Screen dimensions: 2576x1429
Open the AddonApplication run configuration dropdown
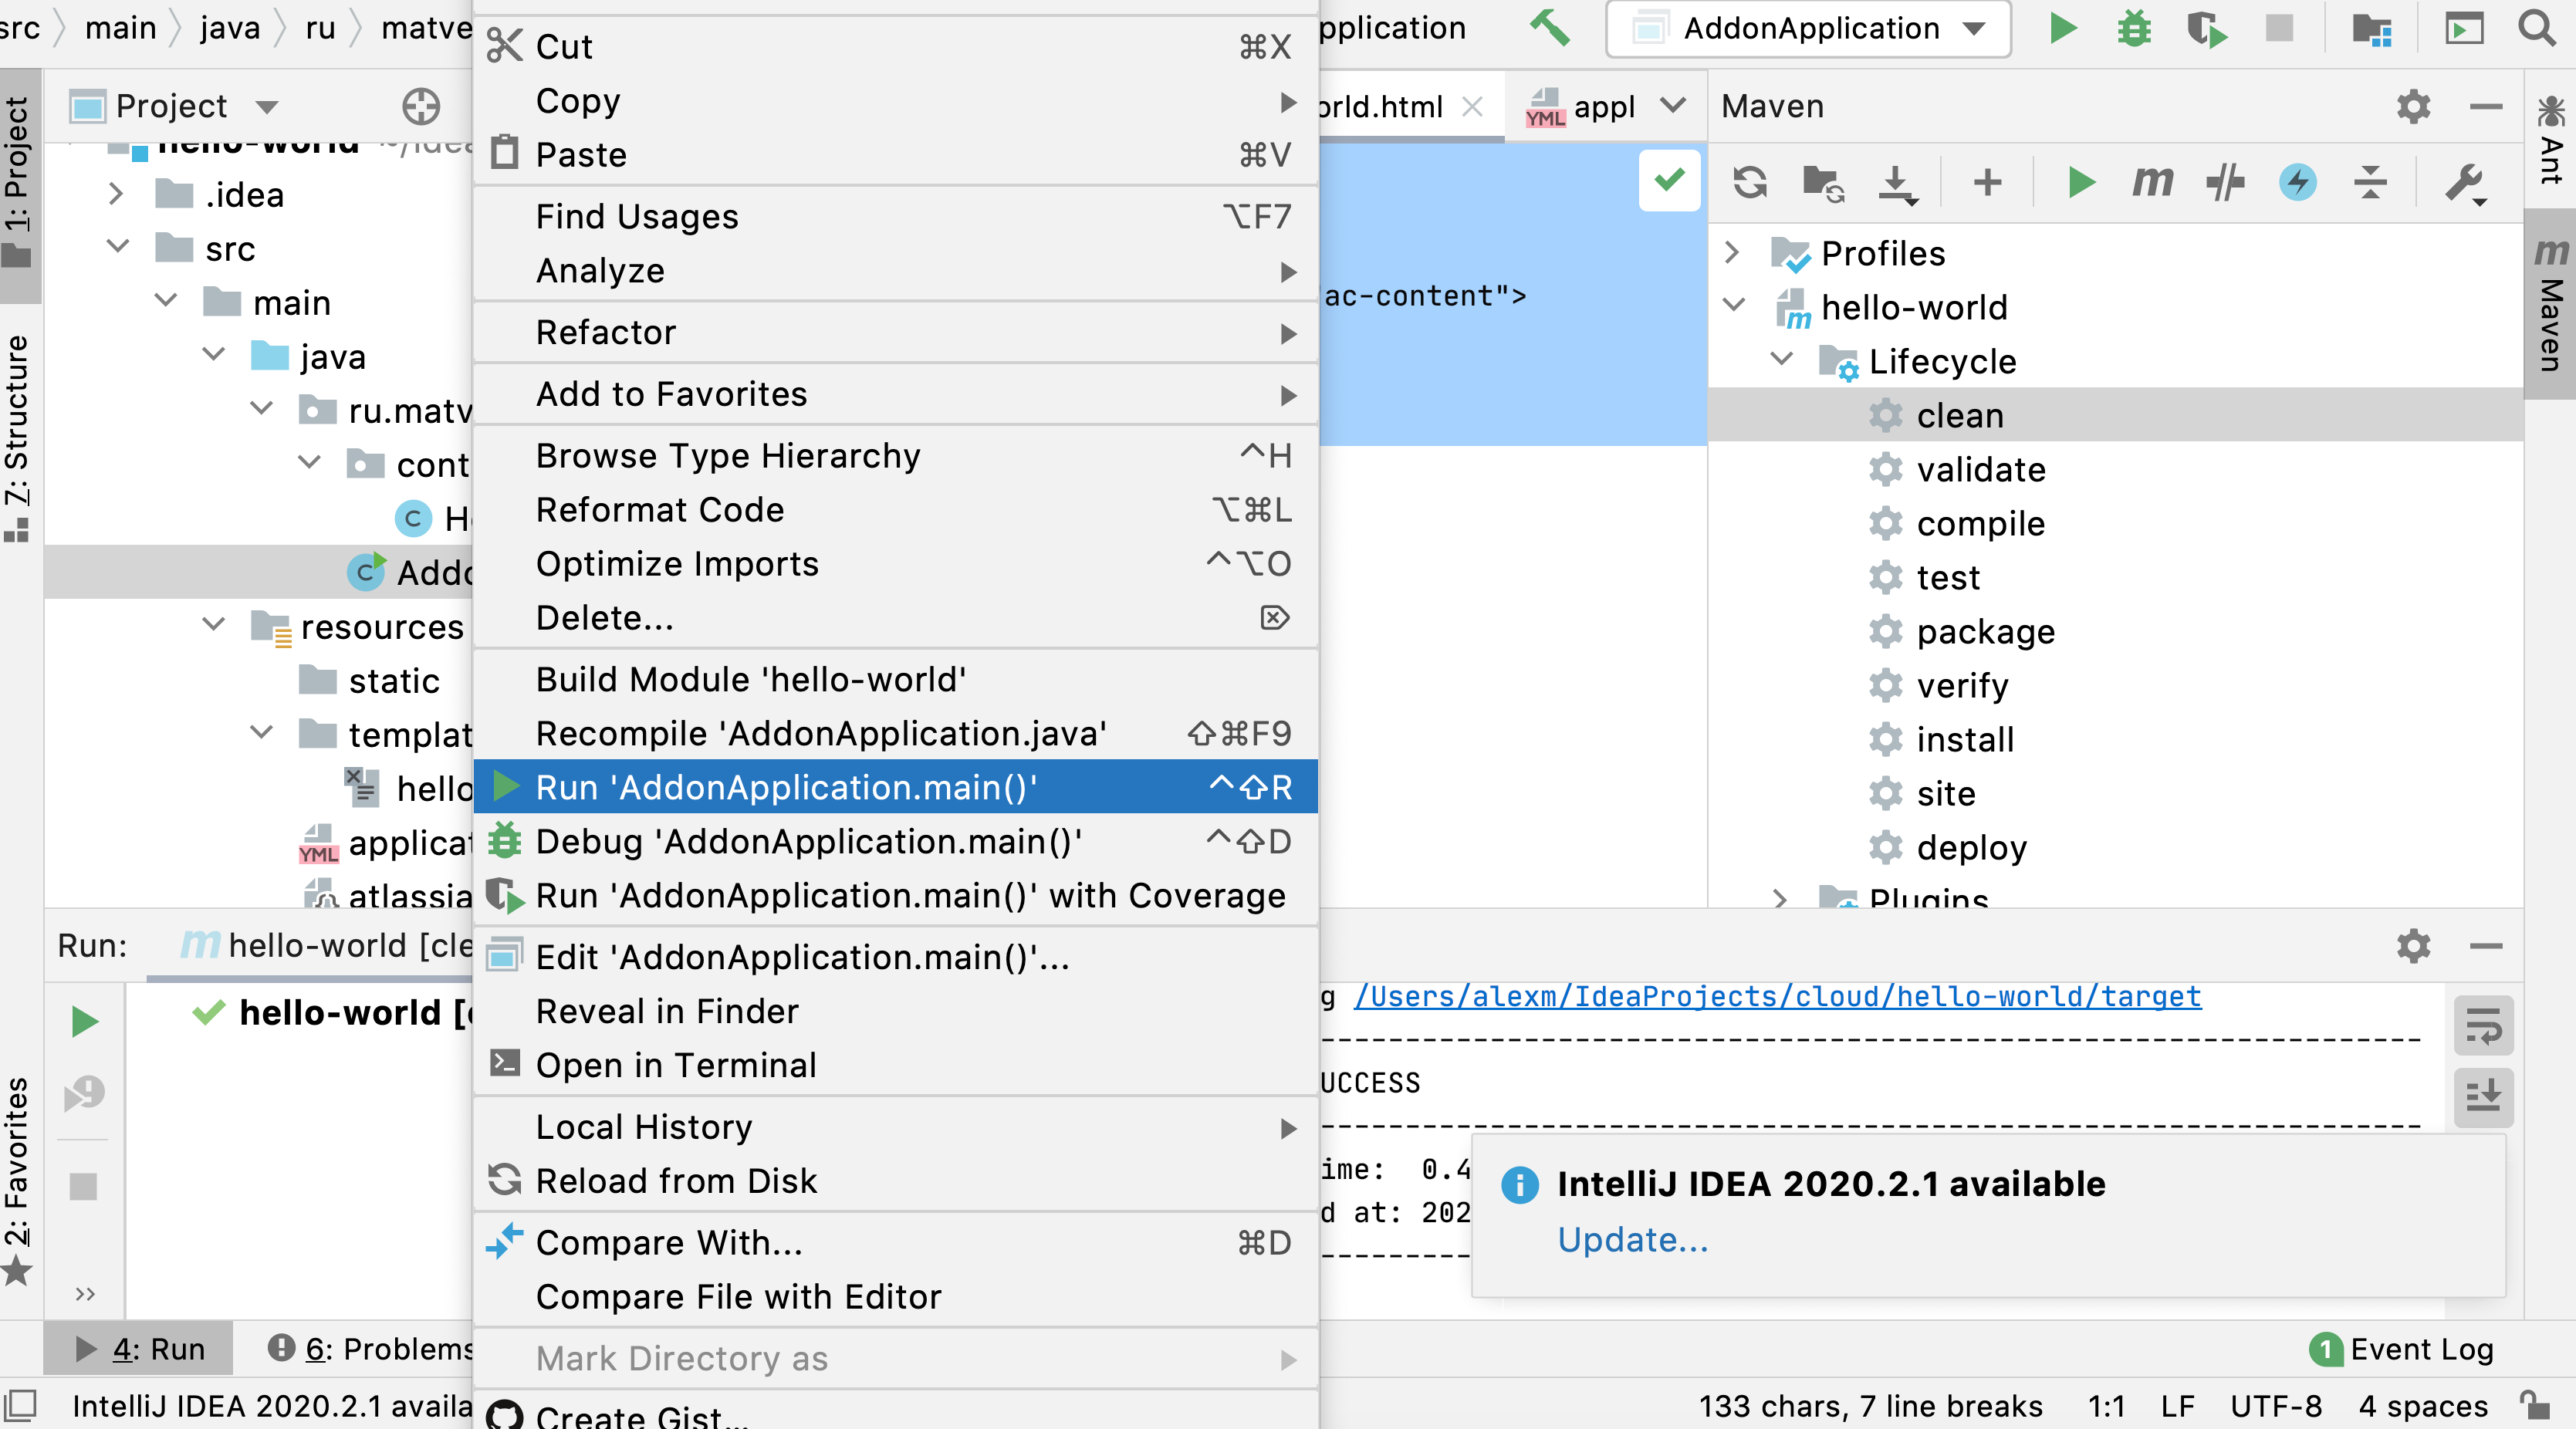coord(1808,28)
